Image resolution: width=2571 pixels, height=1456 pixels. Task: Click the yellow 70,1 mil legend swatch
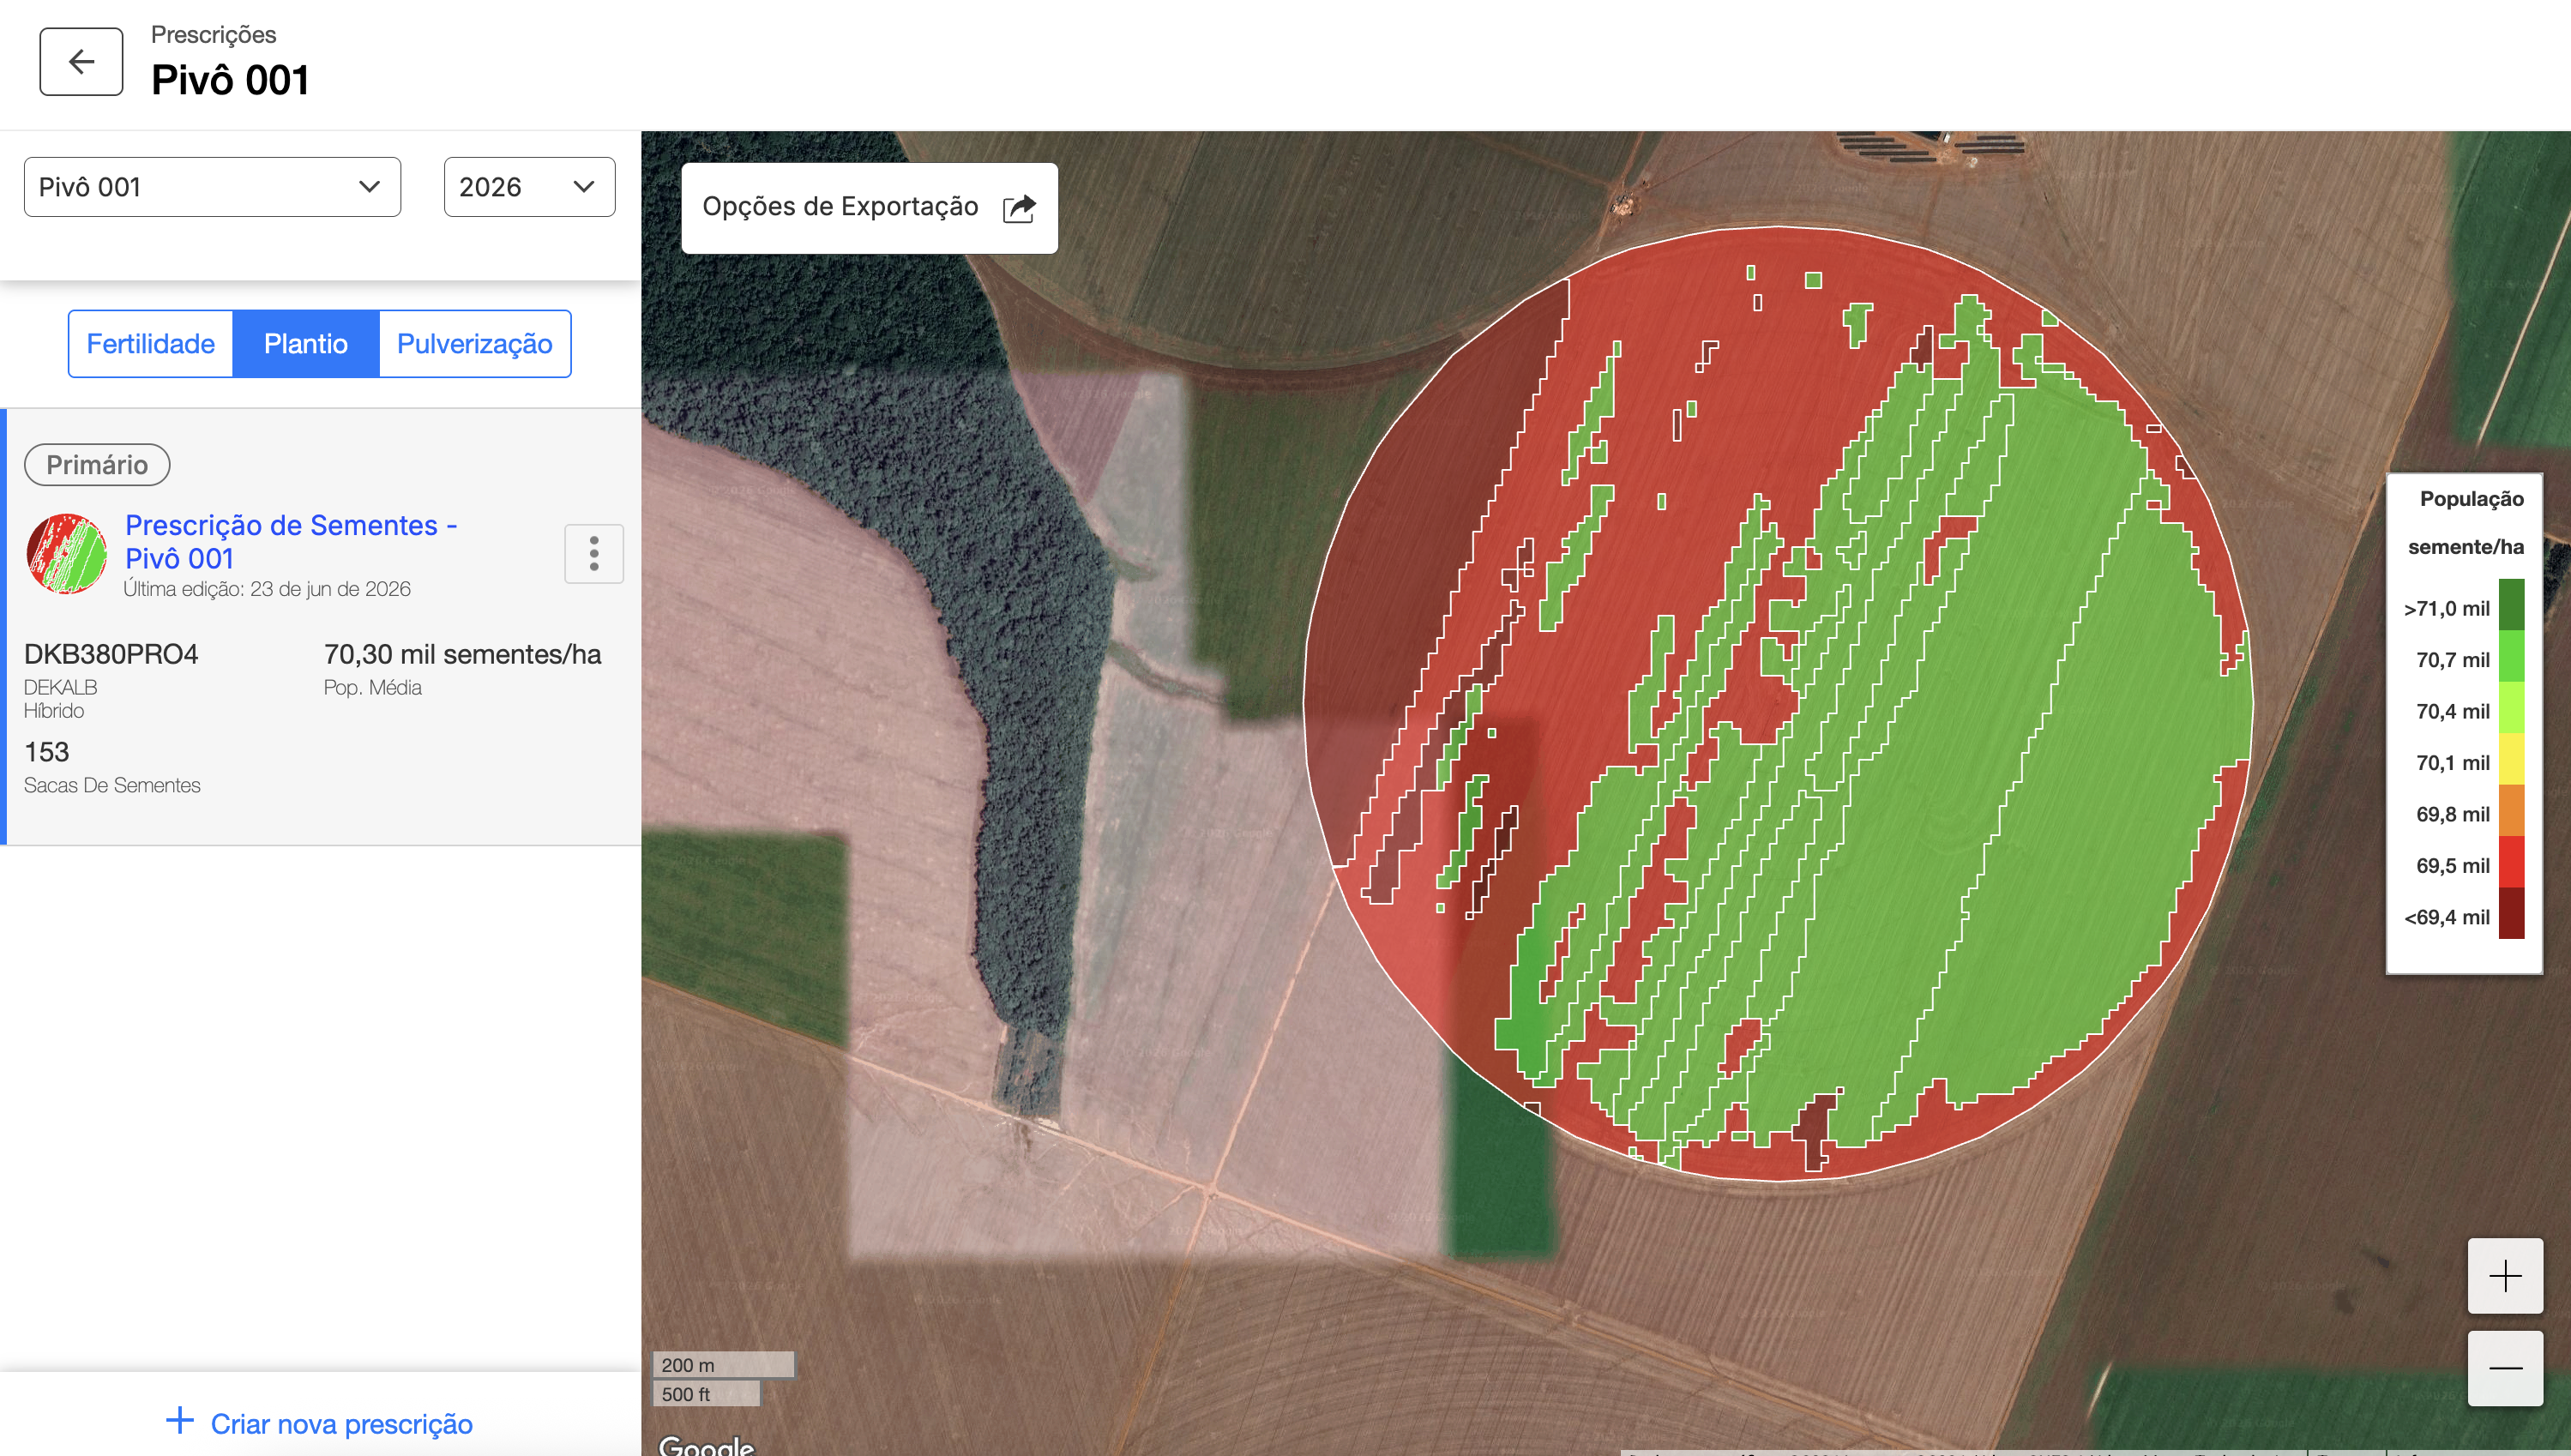[2511, 759]
